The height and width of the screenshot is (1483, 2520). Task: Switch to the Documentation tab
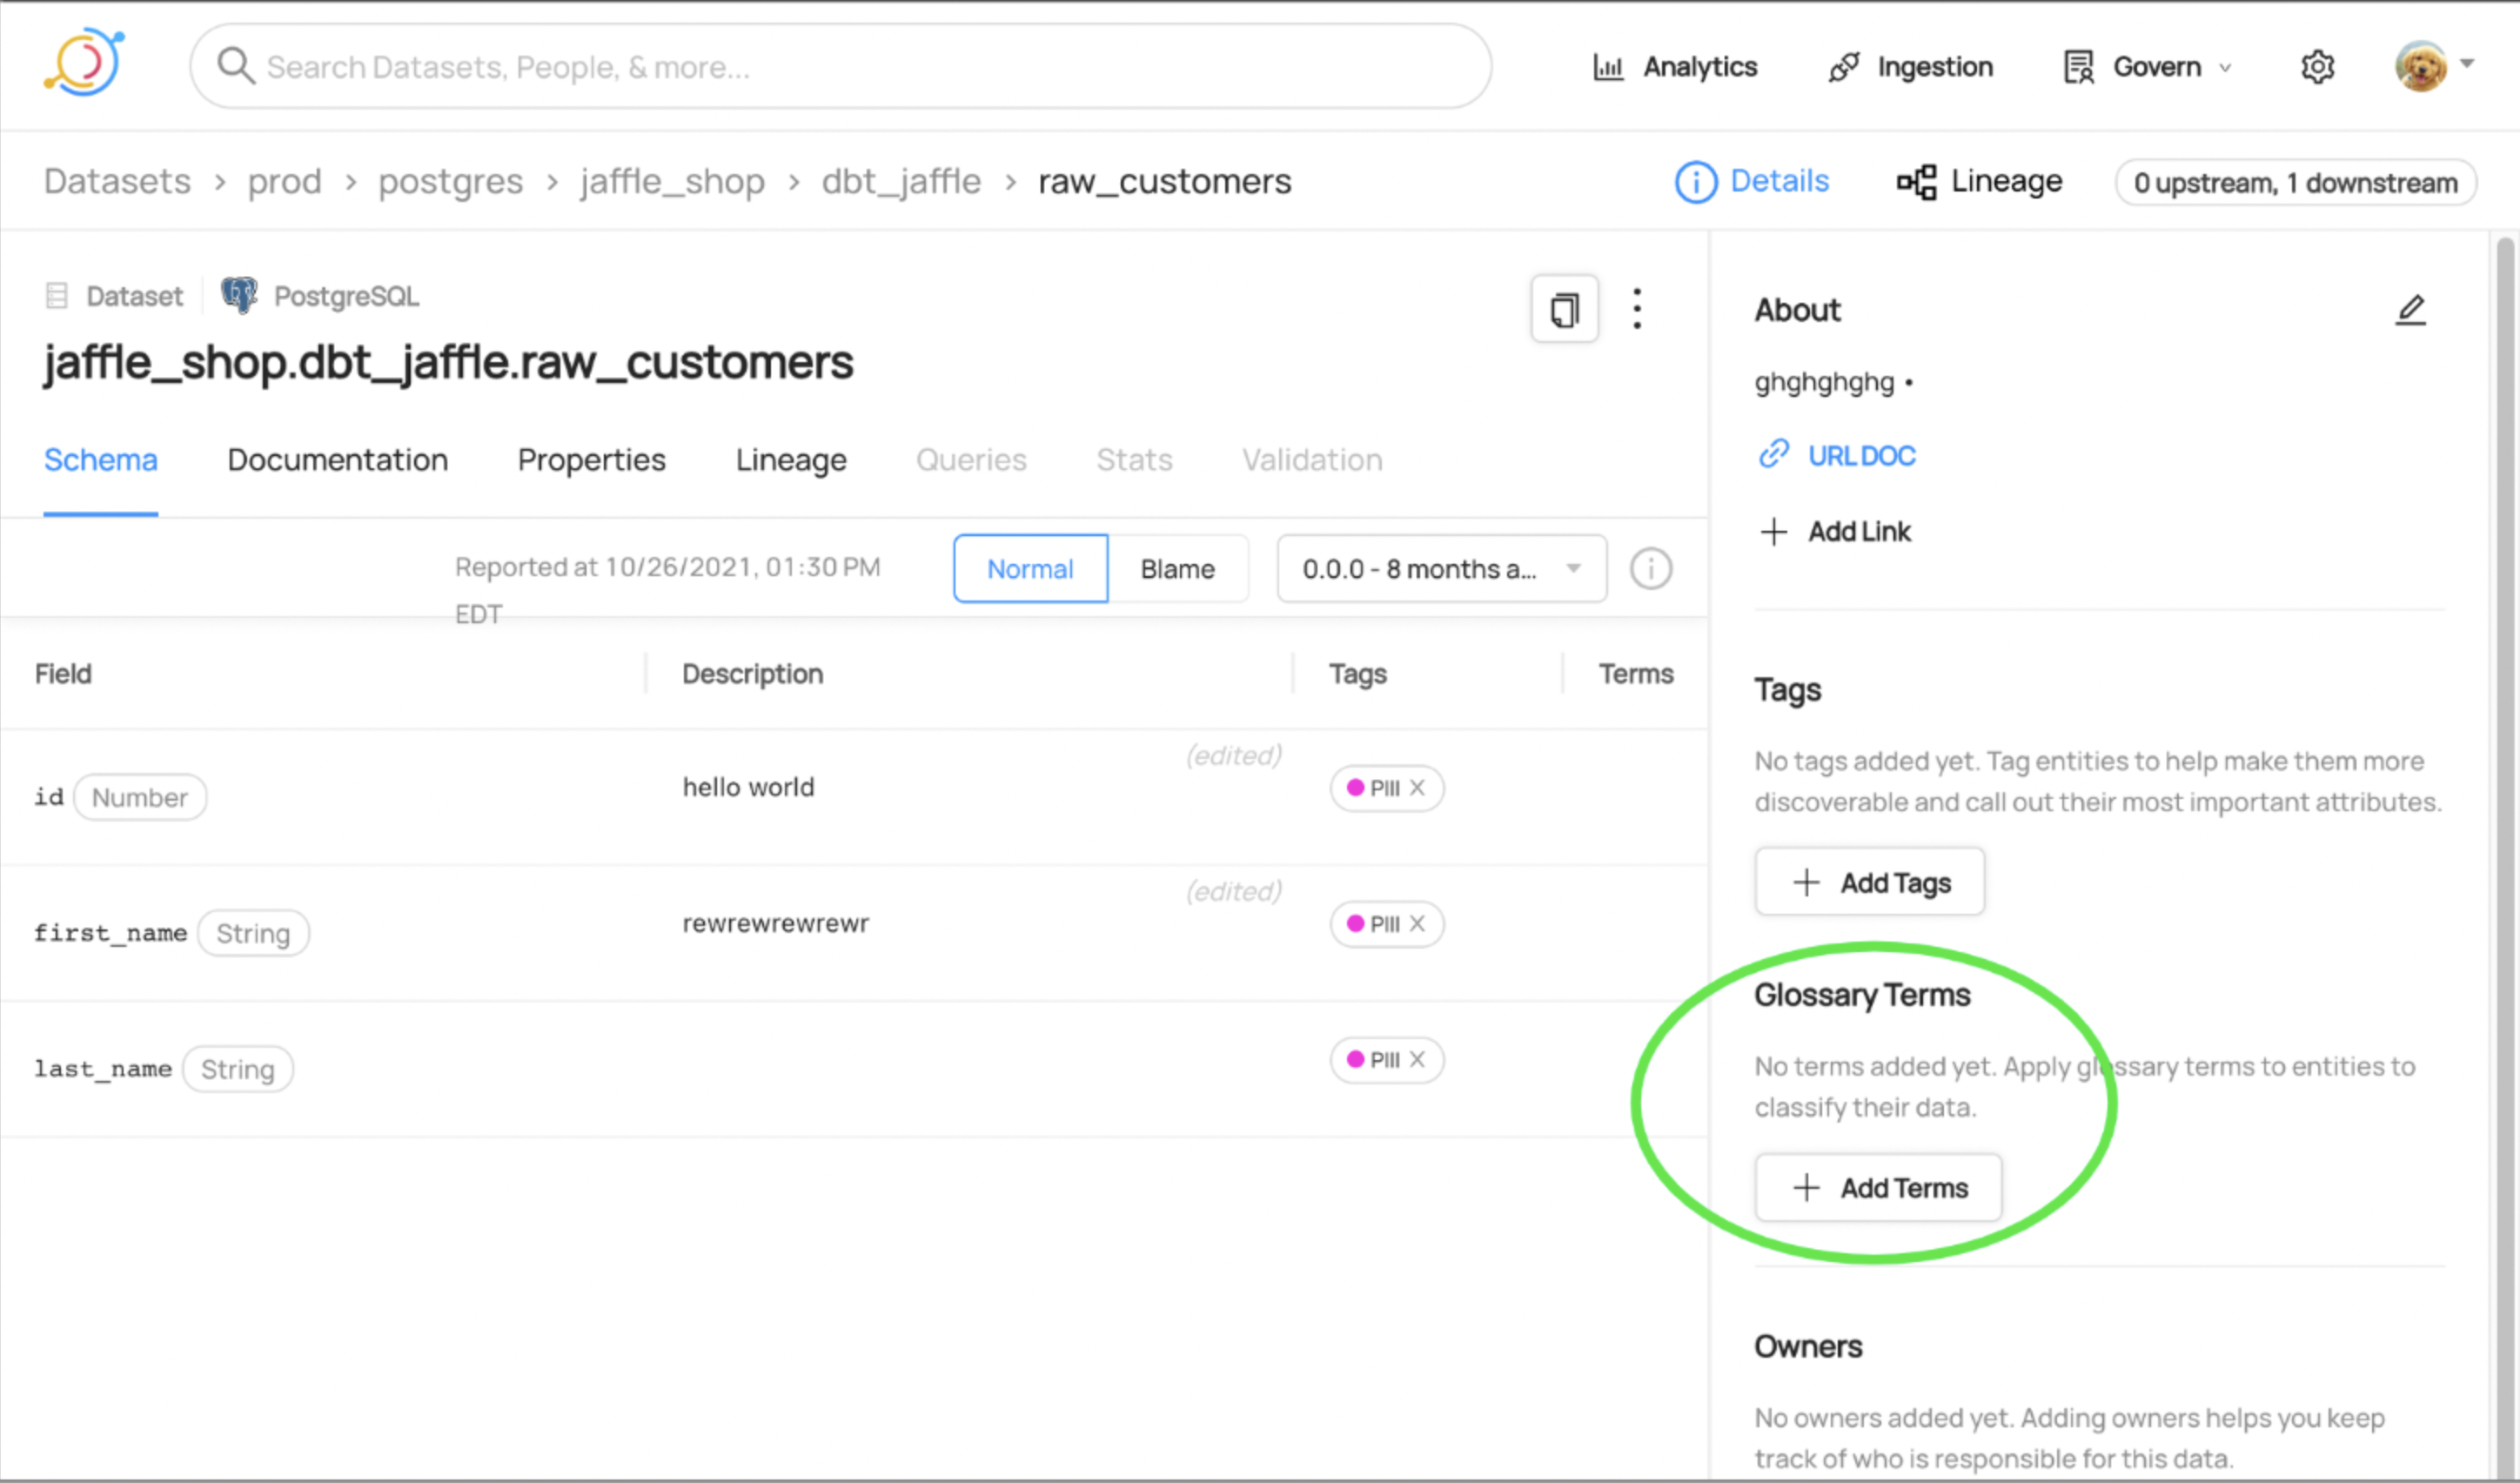pos(337,460)
